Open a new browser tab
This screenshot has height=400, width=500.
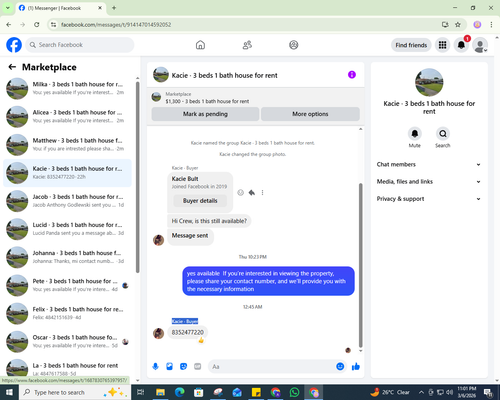click(114, 8)
